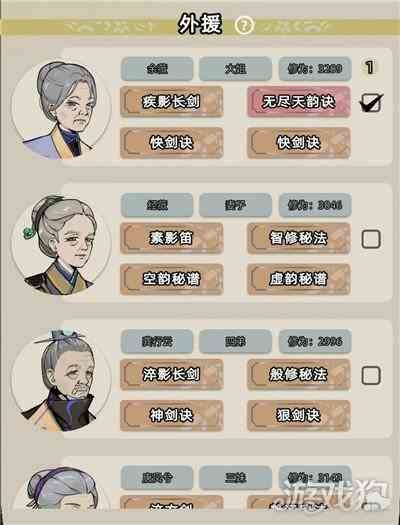Select the 狠剑诀 skill
The height and width of the screenshot is (525, 400).
pyautogui.click(x=299, y=416)
